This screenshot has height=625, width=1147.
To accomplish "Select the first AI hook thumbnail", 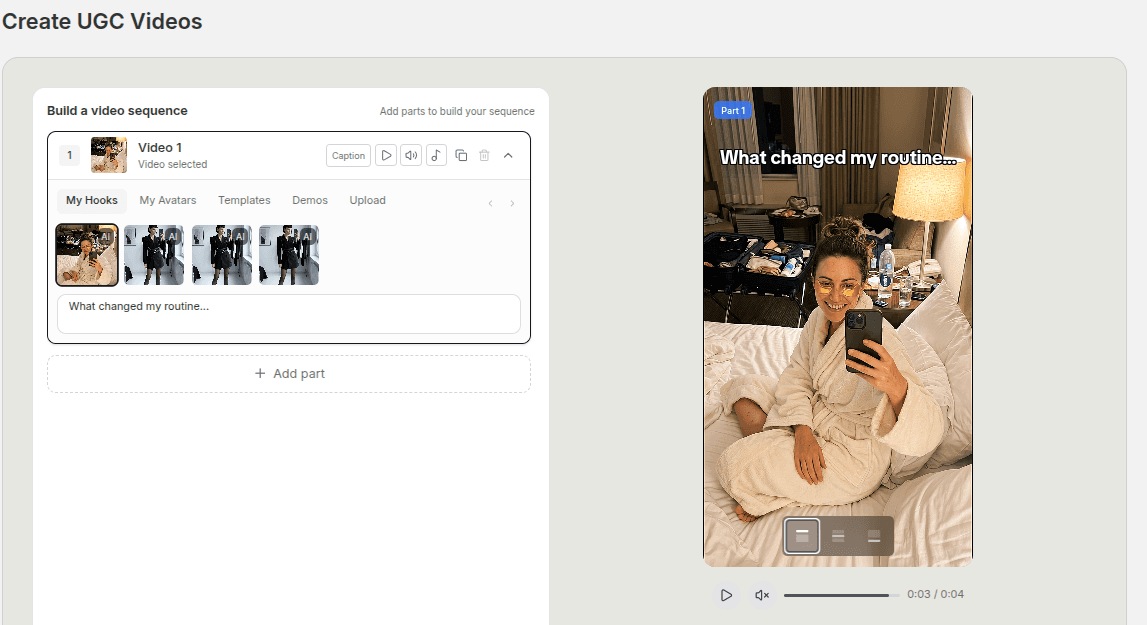I will tap(87, 254).
